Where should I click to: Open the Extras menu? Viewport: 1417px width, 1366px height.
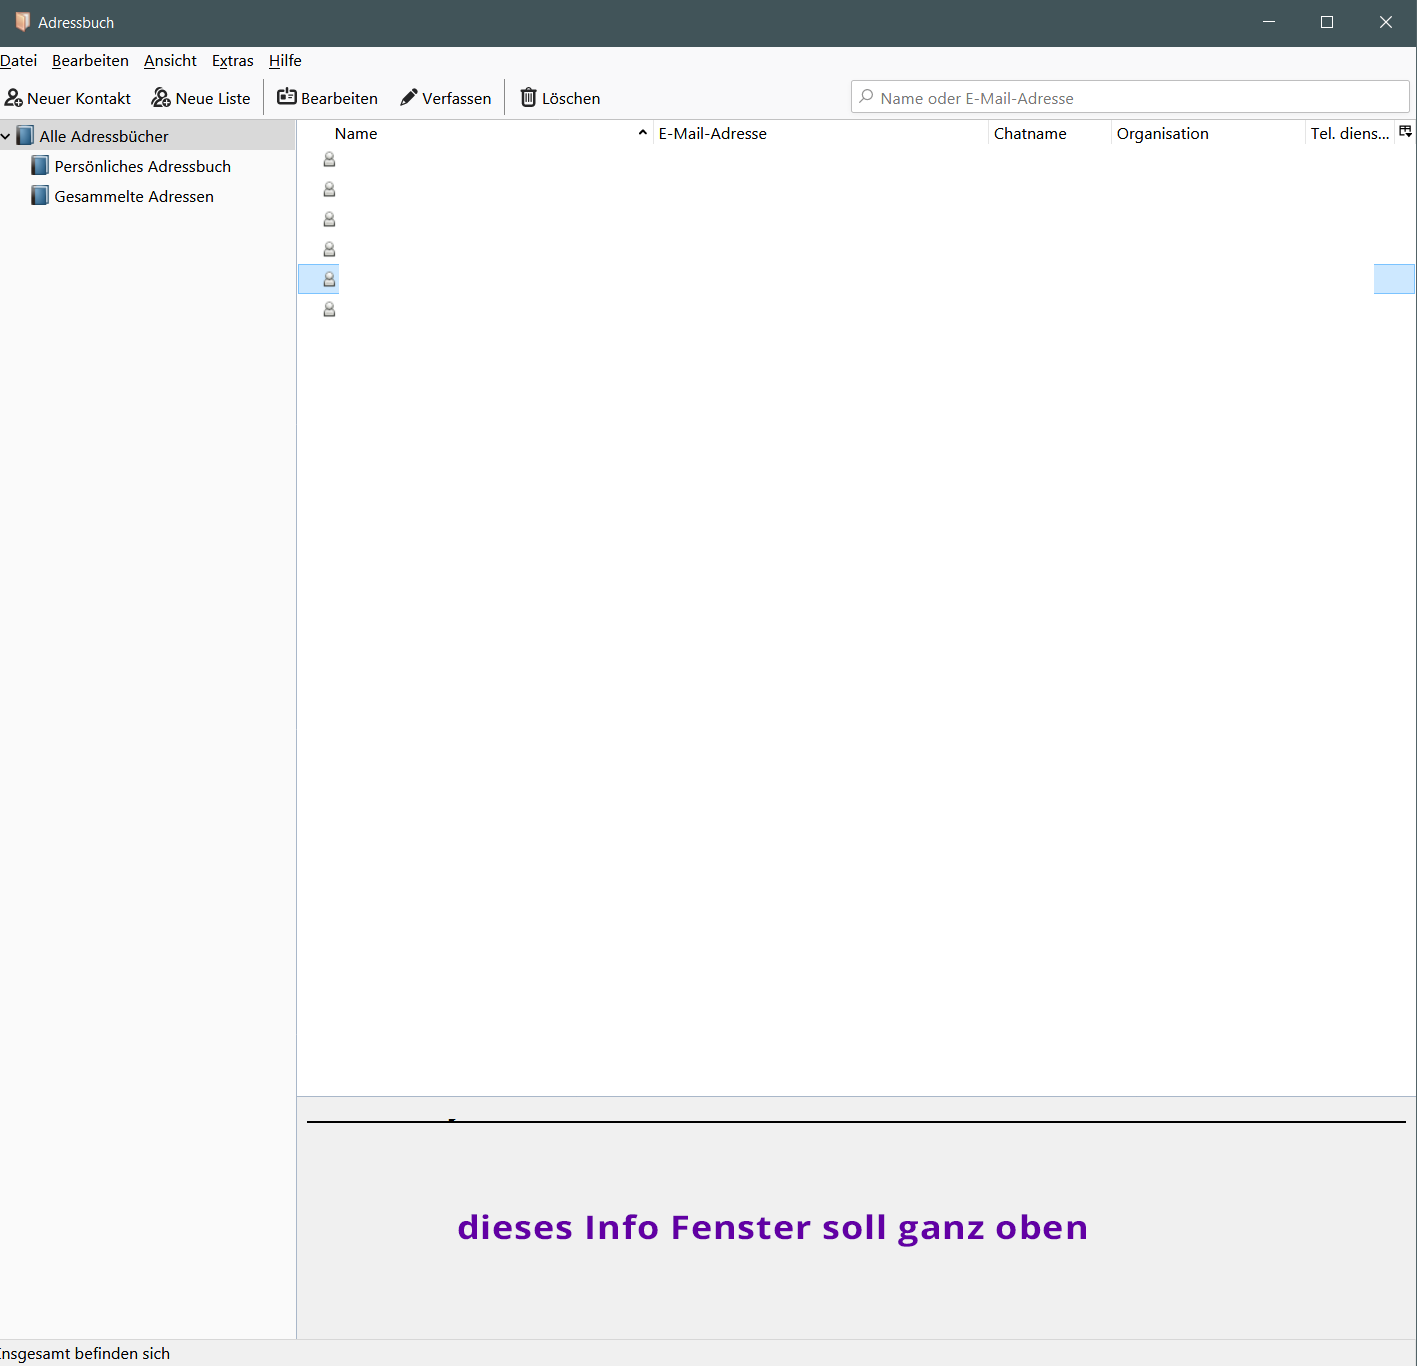233,61
